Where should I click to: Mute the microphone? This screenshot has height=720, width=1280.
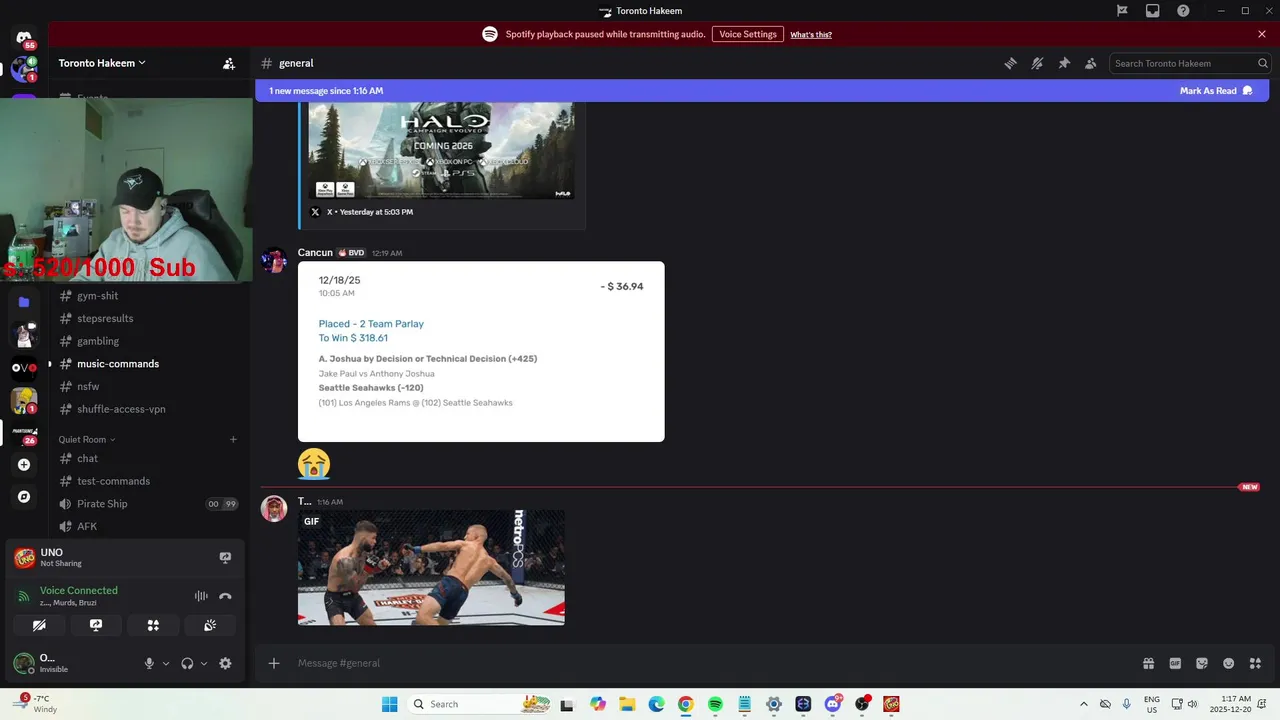[149, 663]
